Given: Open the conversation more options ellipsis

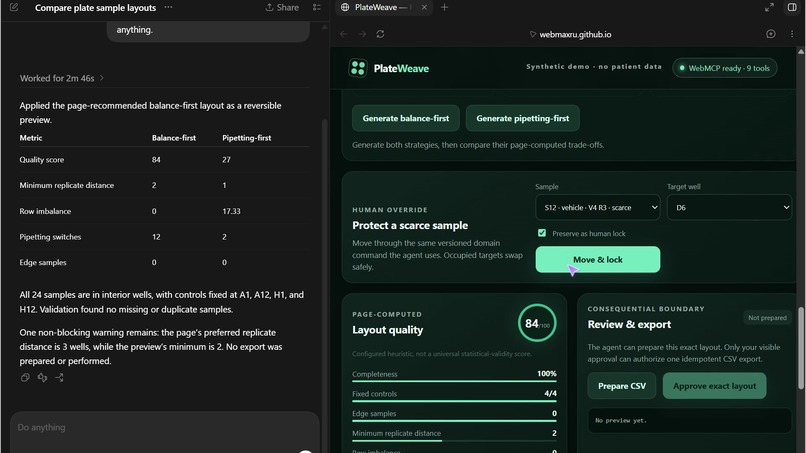Looking at the screenshot, I should pyautogui.click(x=168, y=7).
